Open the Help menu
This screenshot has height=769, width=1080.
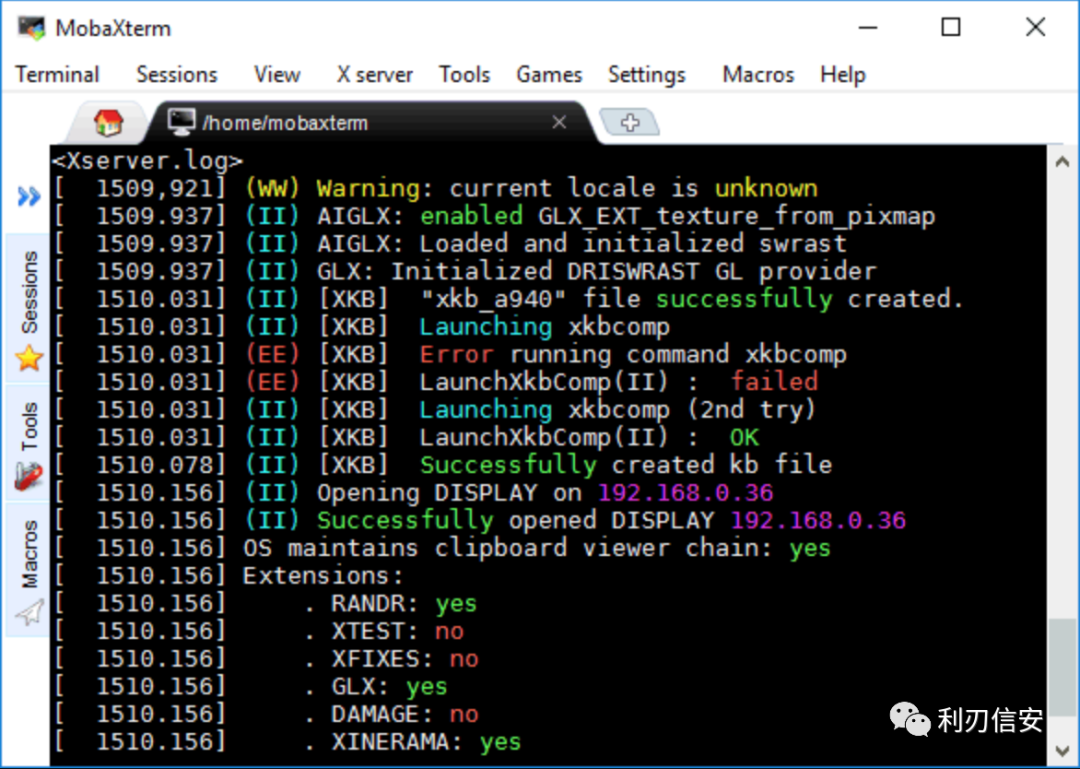(842, 74)
